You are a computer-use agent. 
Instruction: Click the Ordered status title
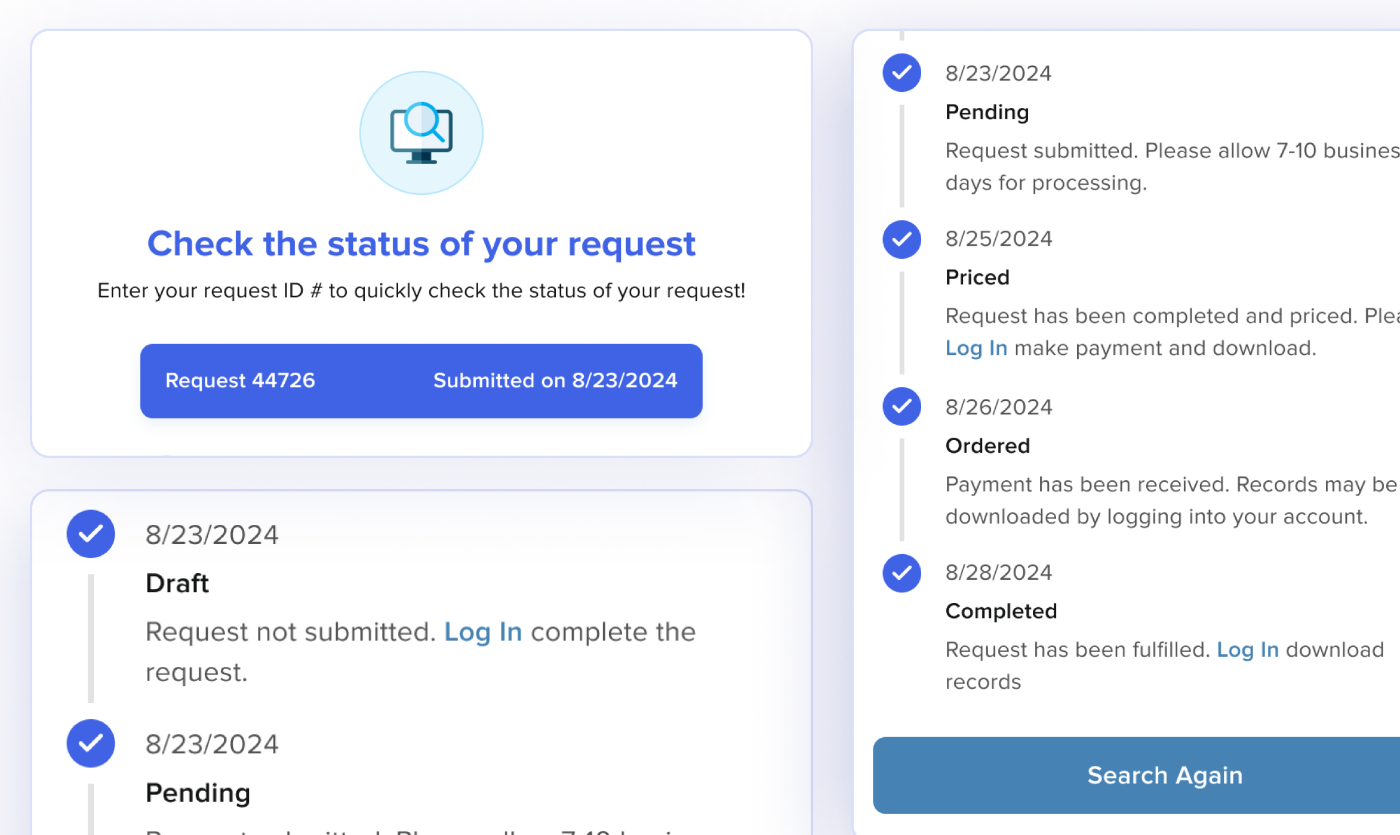coord(987,446)
